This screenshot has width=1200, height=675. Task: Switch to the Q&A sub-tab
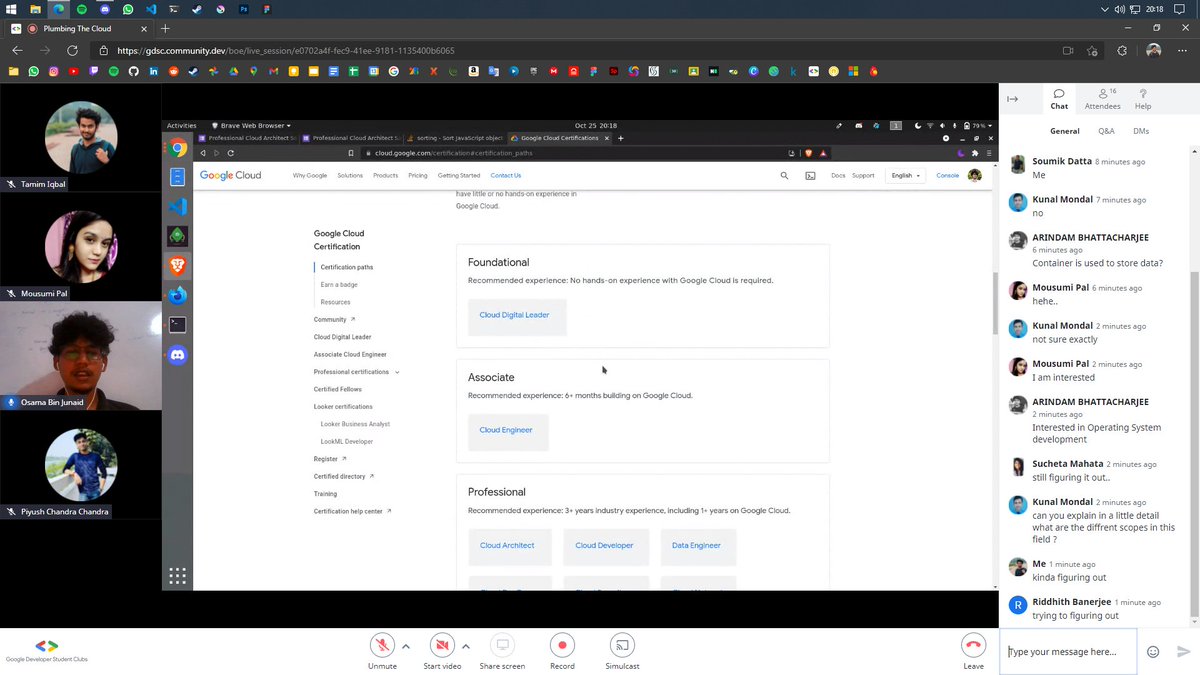1106,131
